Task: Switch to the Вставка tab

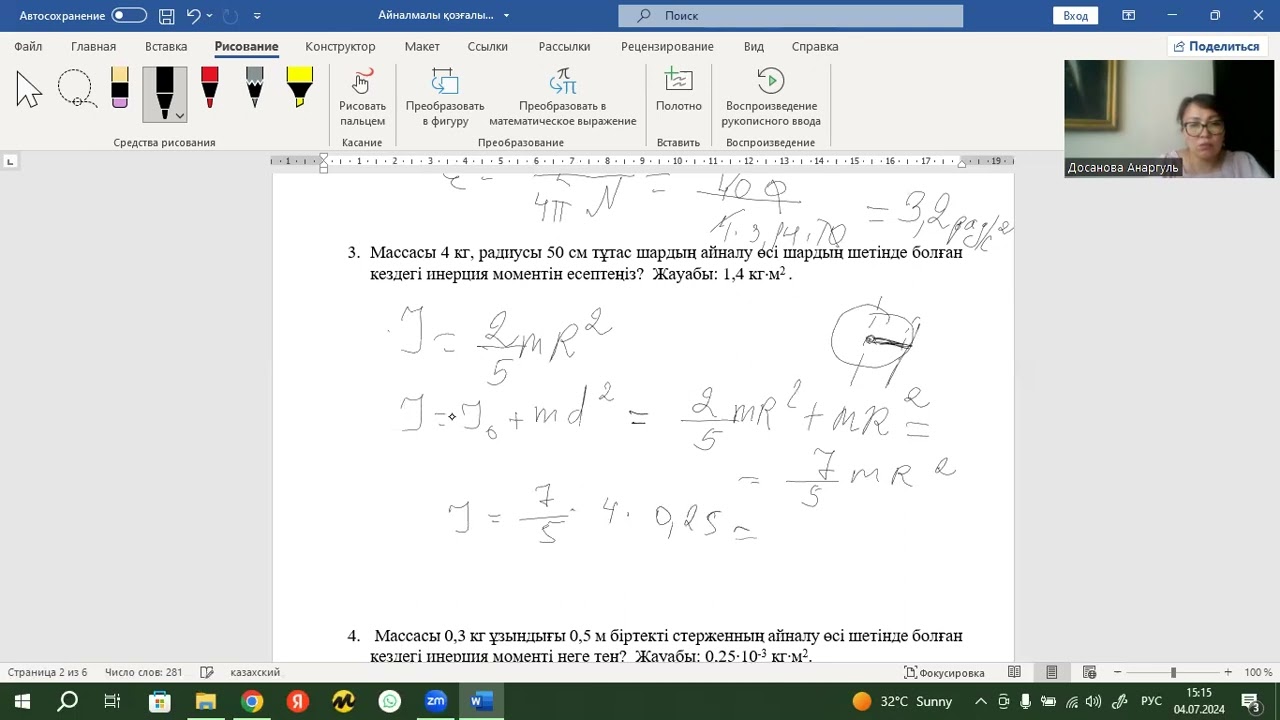Action: pyautogui.click(x=166, y=46)
